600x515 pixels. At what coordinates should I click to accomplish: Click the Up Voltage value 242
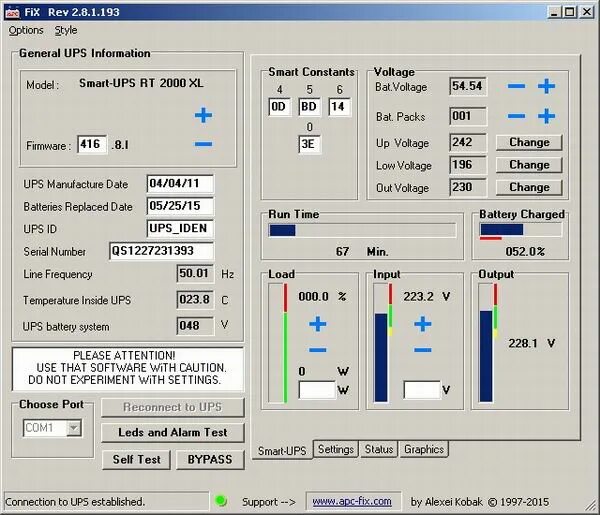tap(468, 142)
